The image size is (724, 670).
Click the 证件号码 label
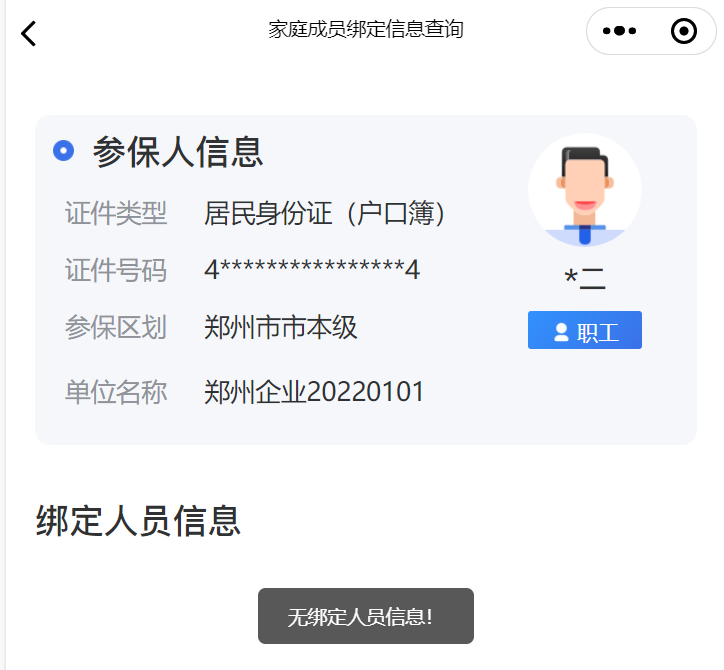pyautogui.click(x=116, y=270)
